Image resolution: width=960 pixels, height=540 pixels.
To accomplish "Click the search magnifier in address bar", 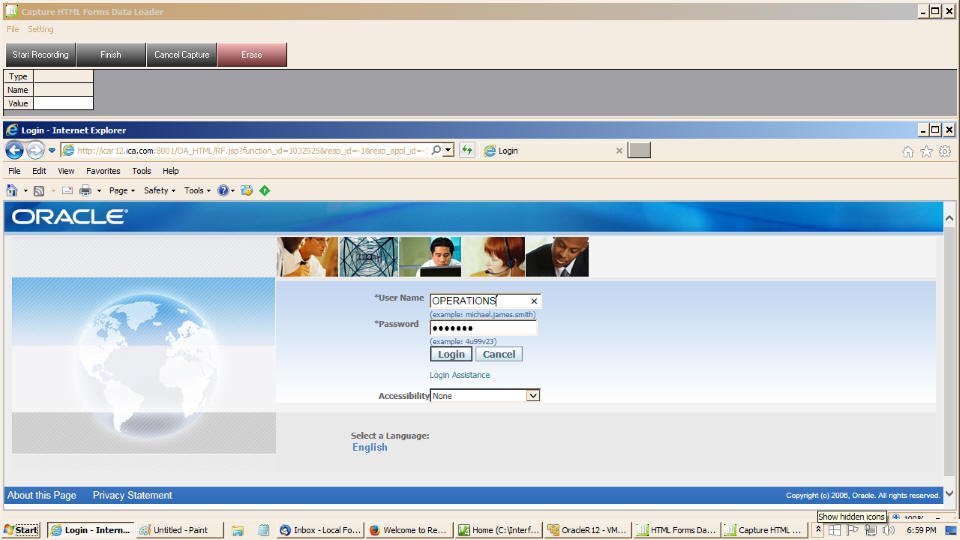I will tap(436, 150).
